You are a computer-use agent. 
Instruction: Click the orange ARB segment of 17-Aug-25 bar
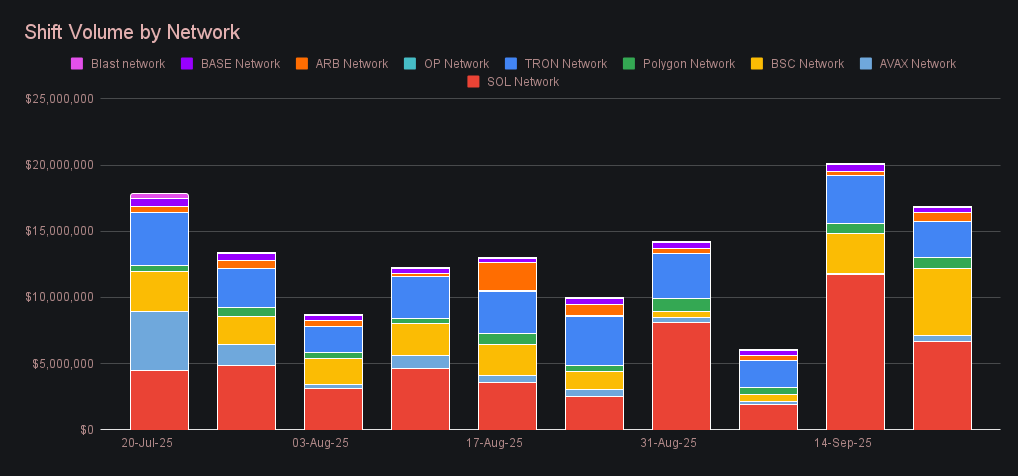[507, 276]
